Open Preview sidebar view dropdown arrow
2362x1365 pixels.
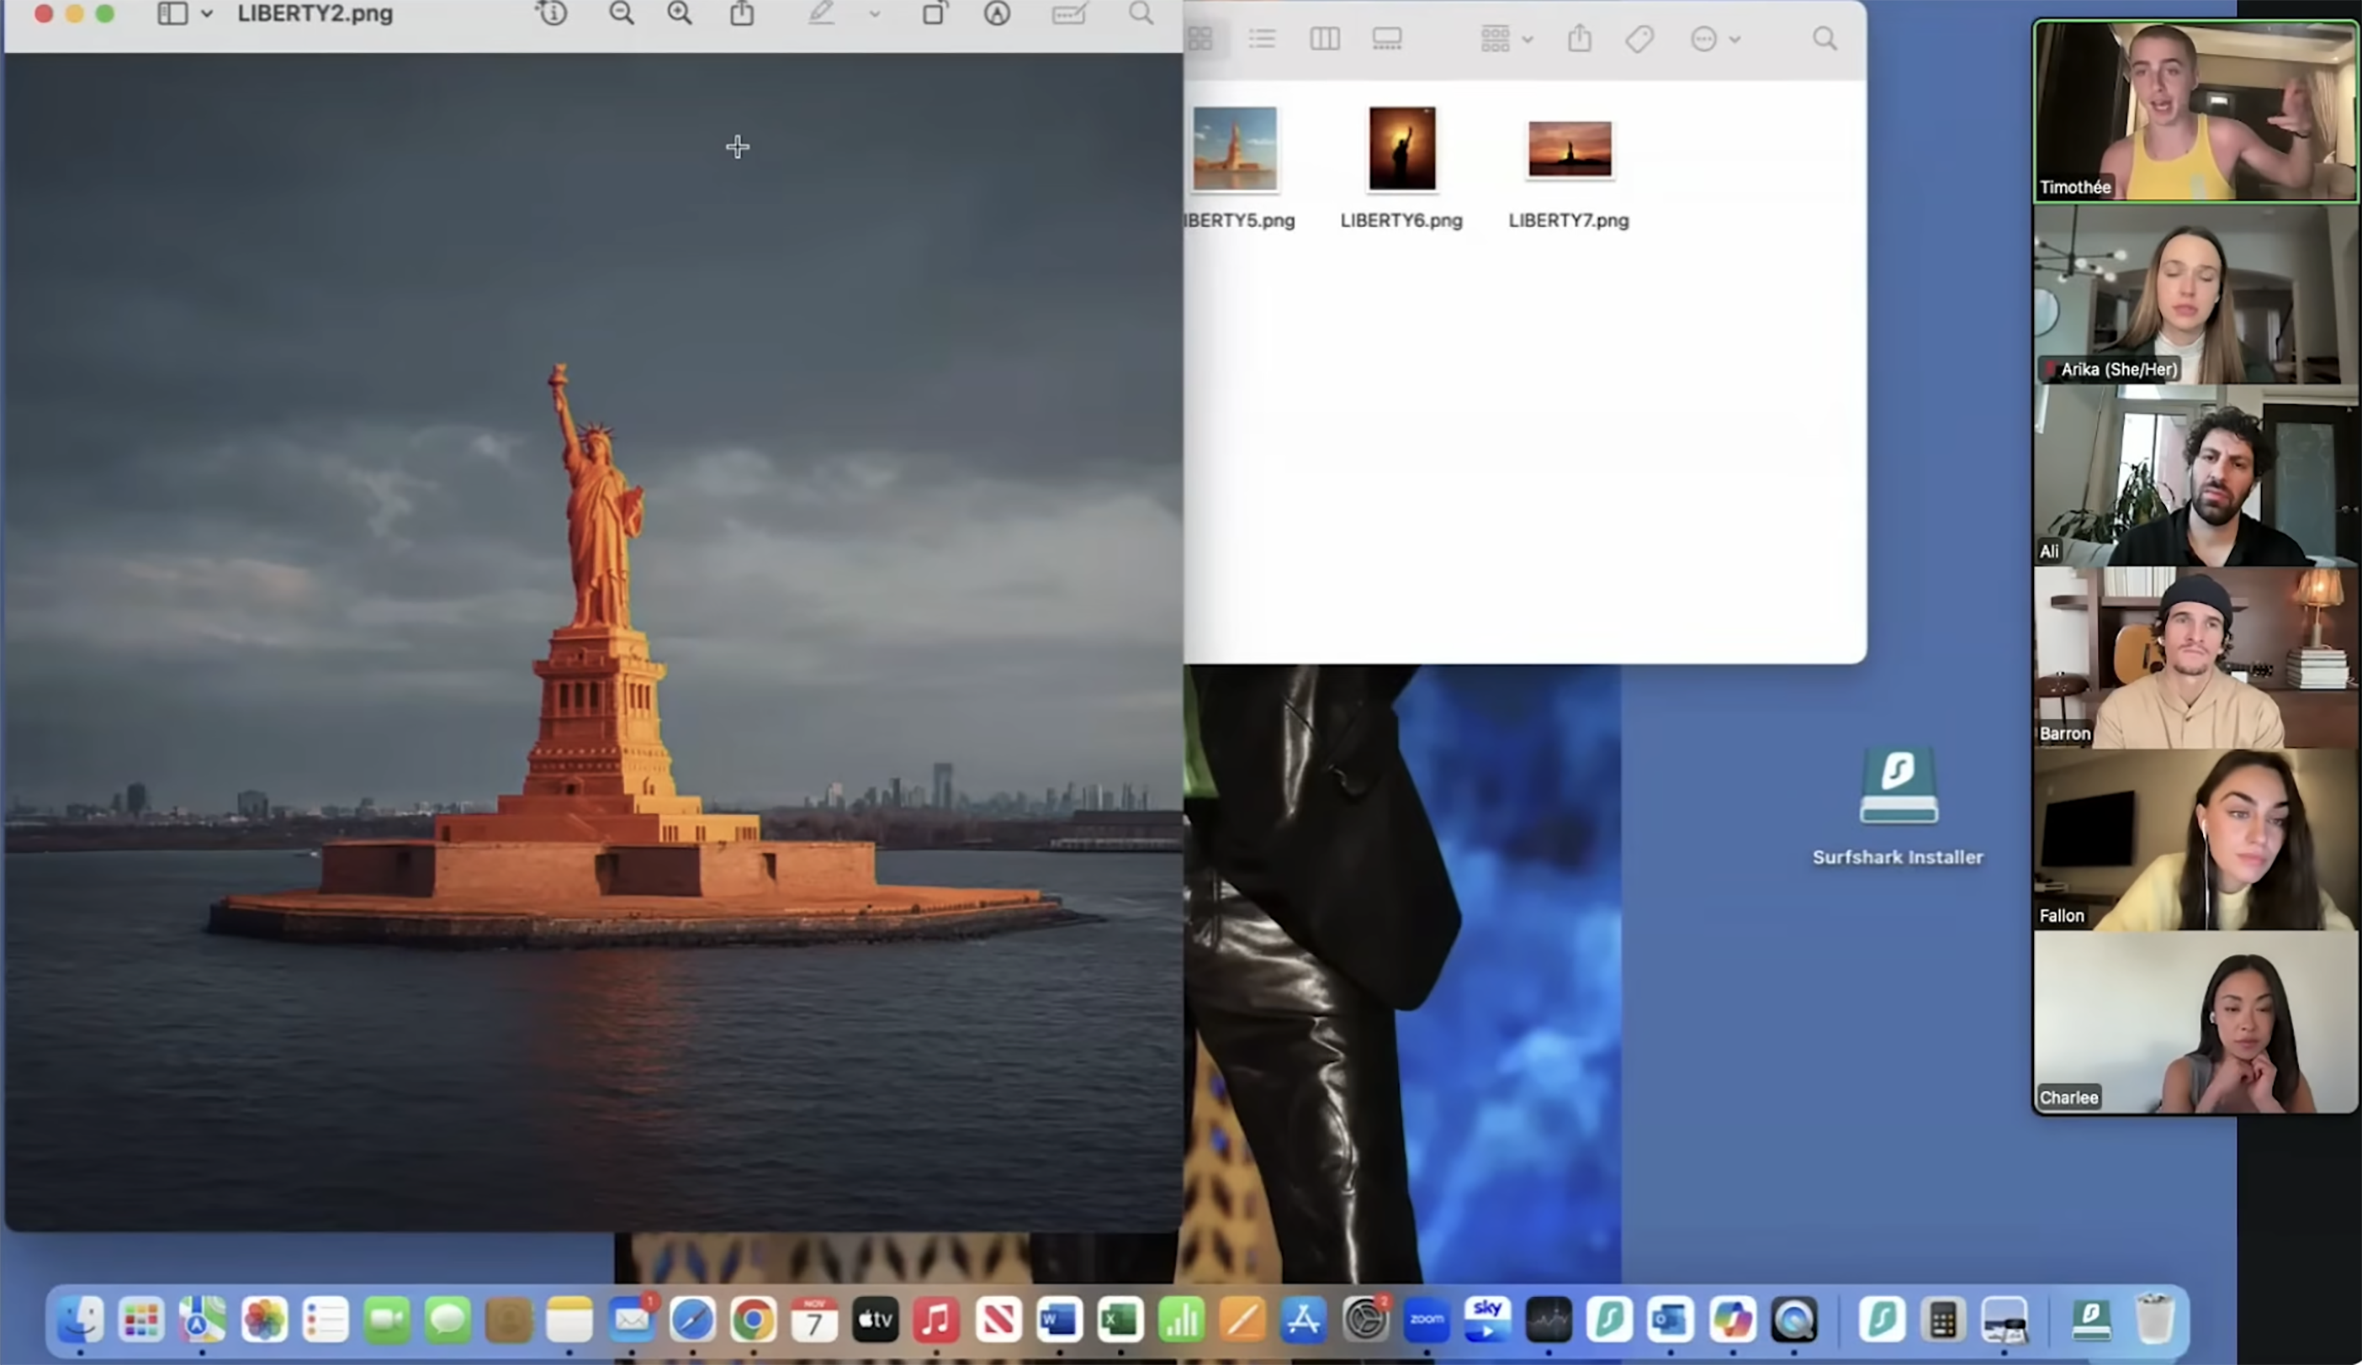(x=207, y=14)
